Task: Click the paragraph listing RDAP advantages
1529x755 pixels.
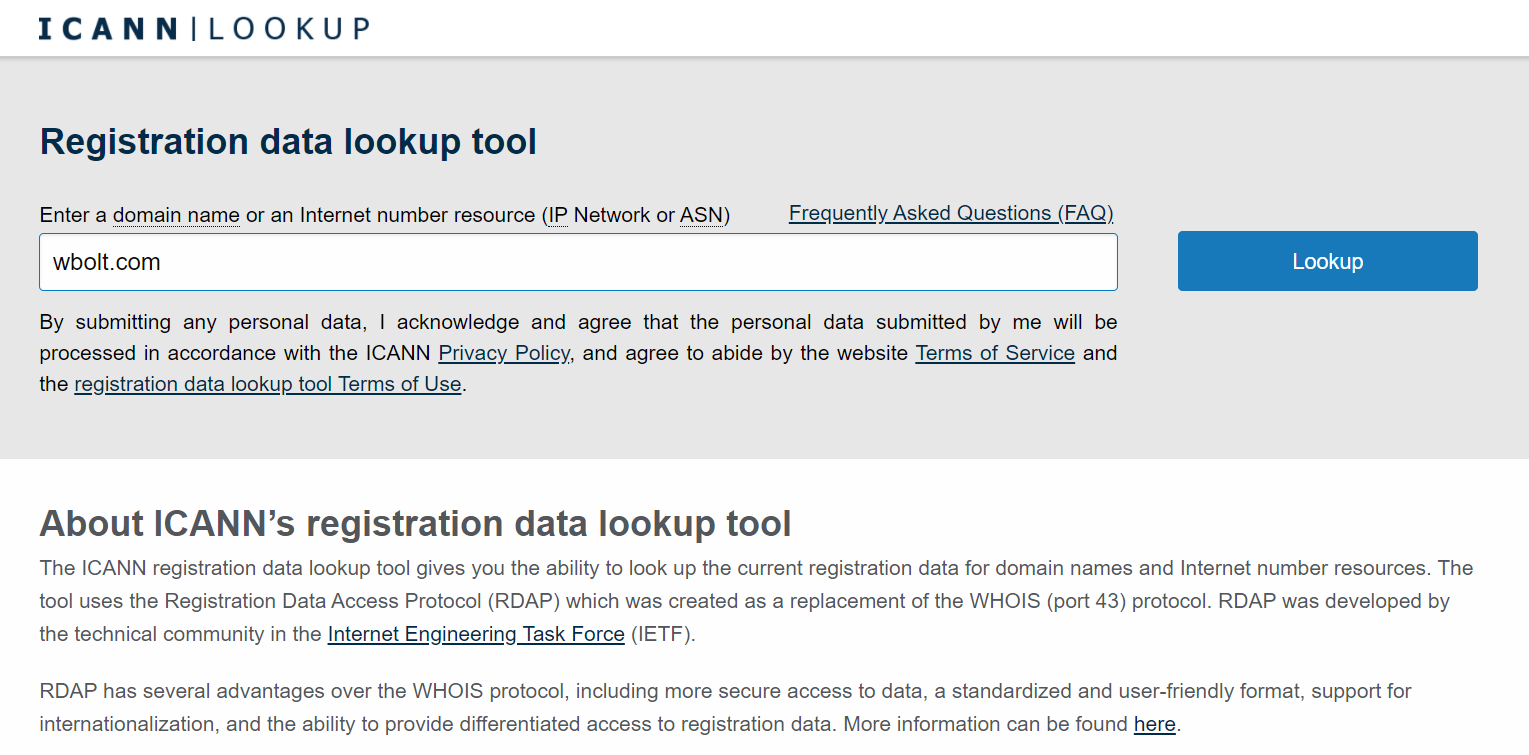Action: click(700, 692)
